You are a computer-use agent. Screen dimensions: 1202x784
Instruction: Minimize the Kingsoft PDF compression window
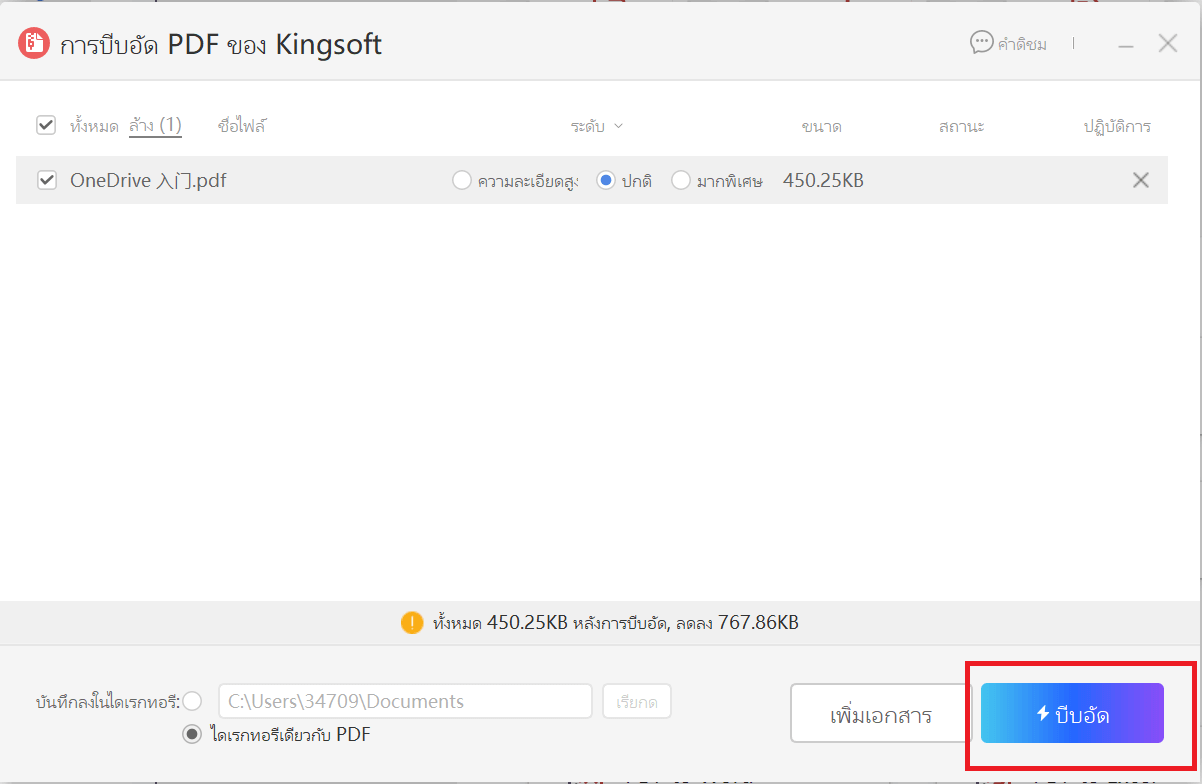[x=1126, y=45]
